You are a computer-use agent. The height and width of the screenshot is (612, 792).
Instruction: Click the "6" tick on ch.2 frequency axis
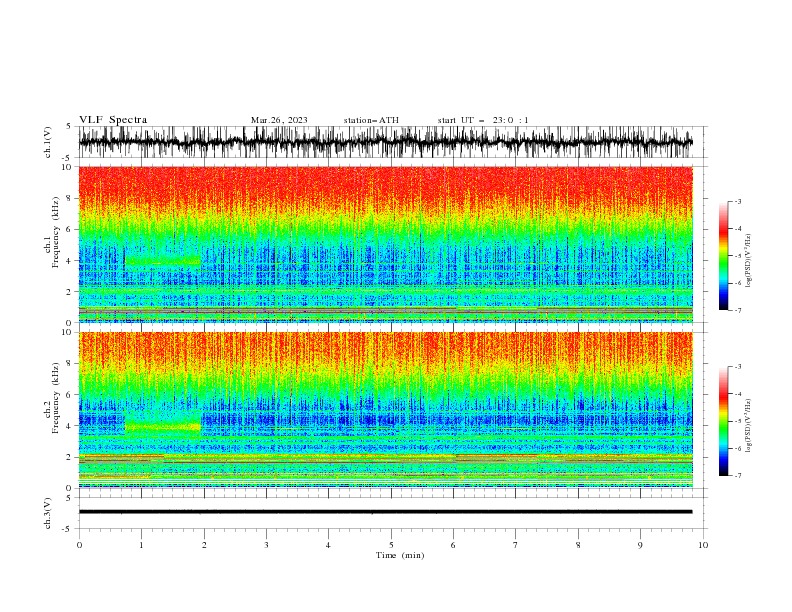(x=69, y=395)
